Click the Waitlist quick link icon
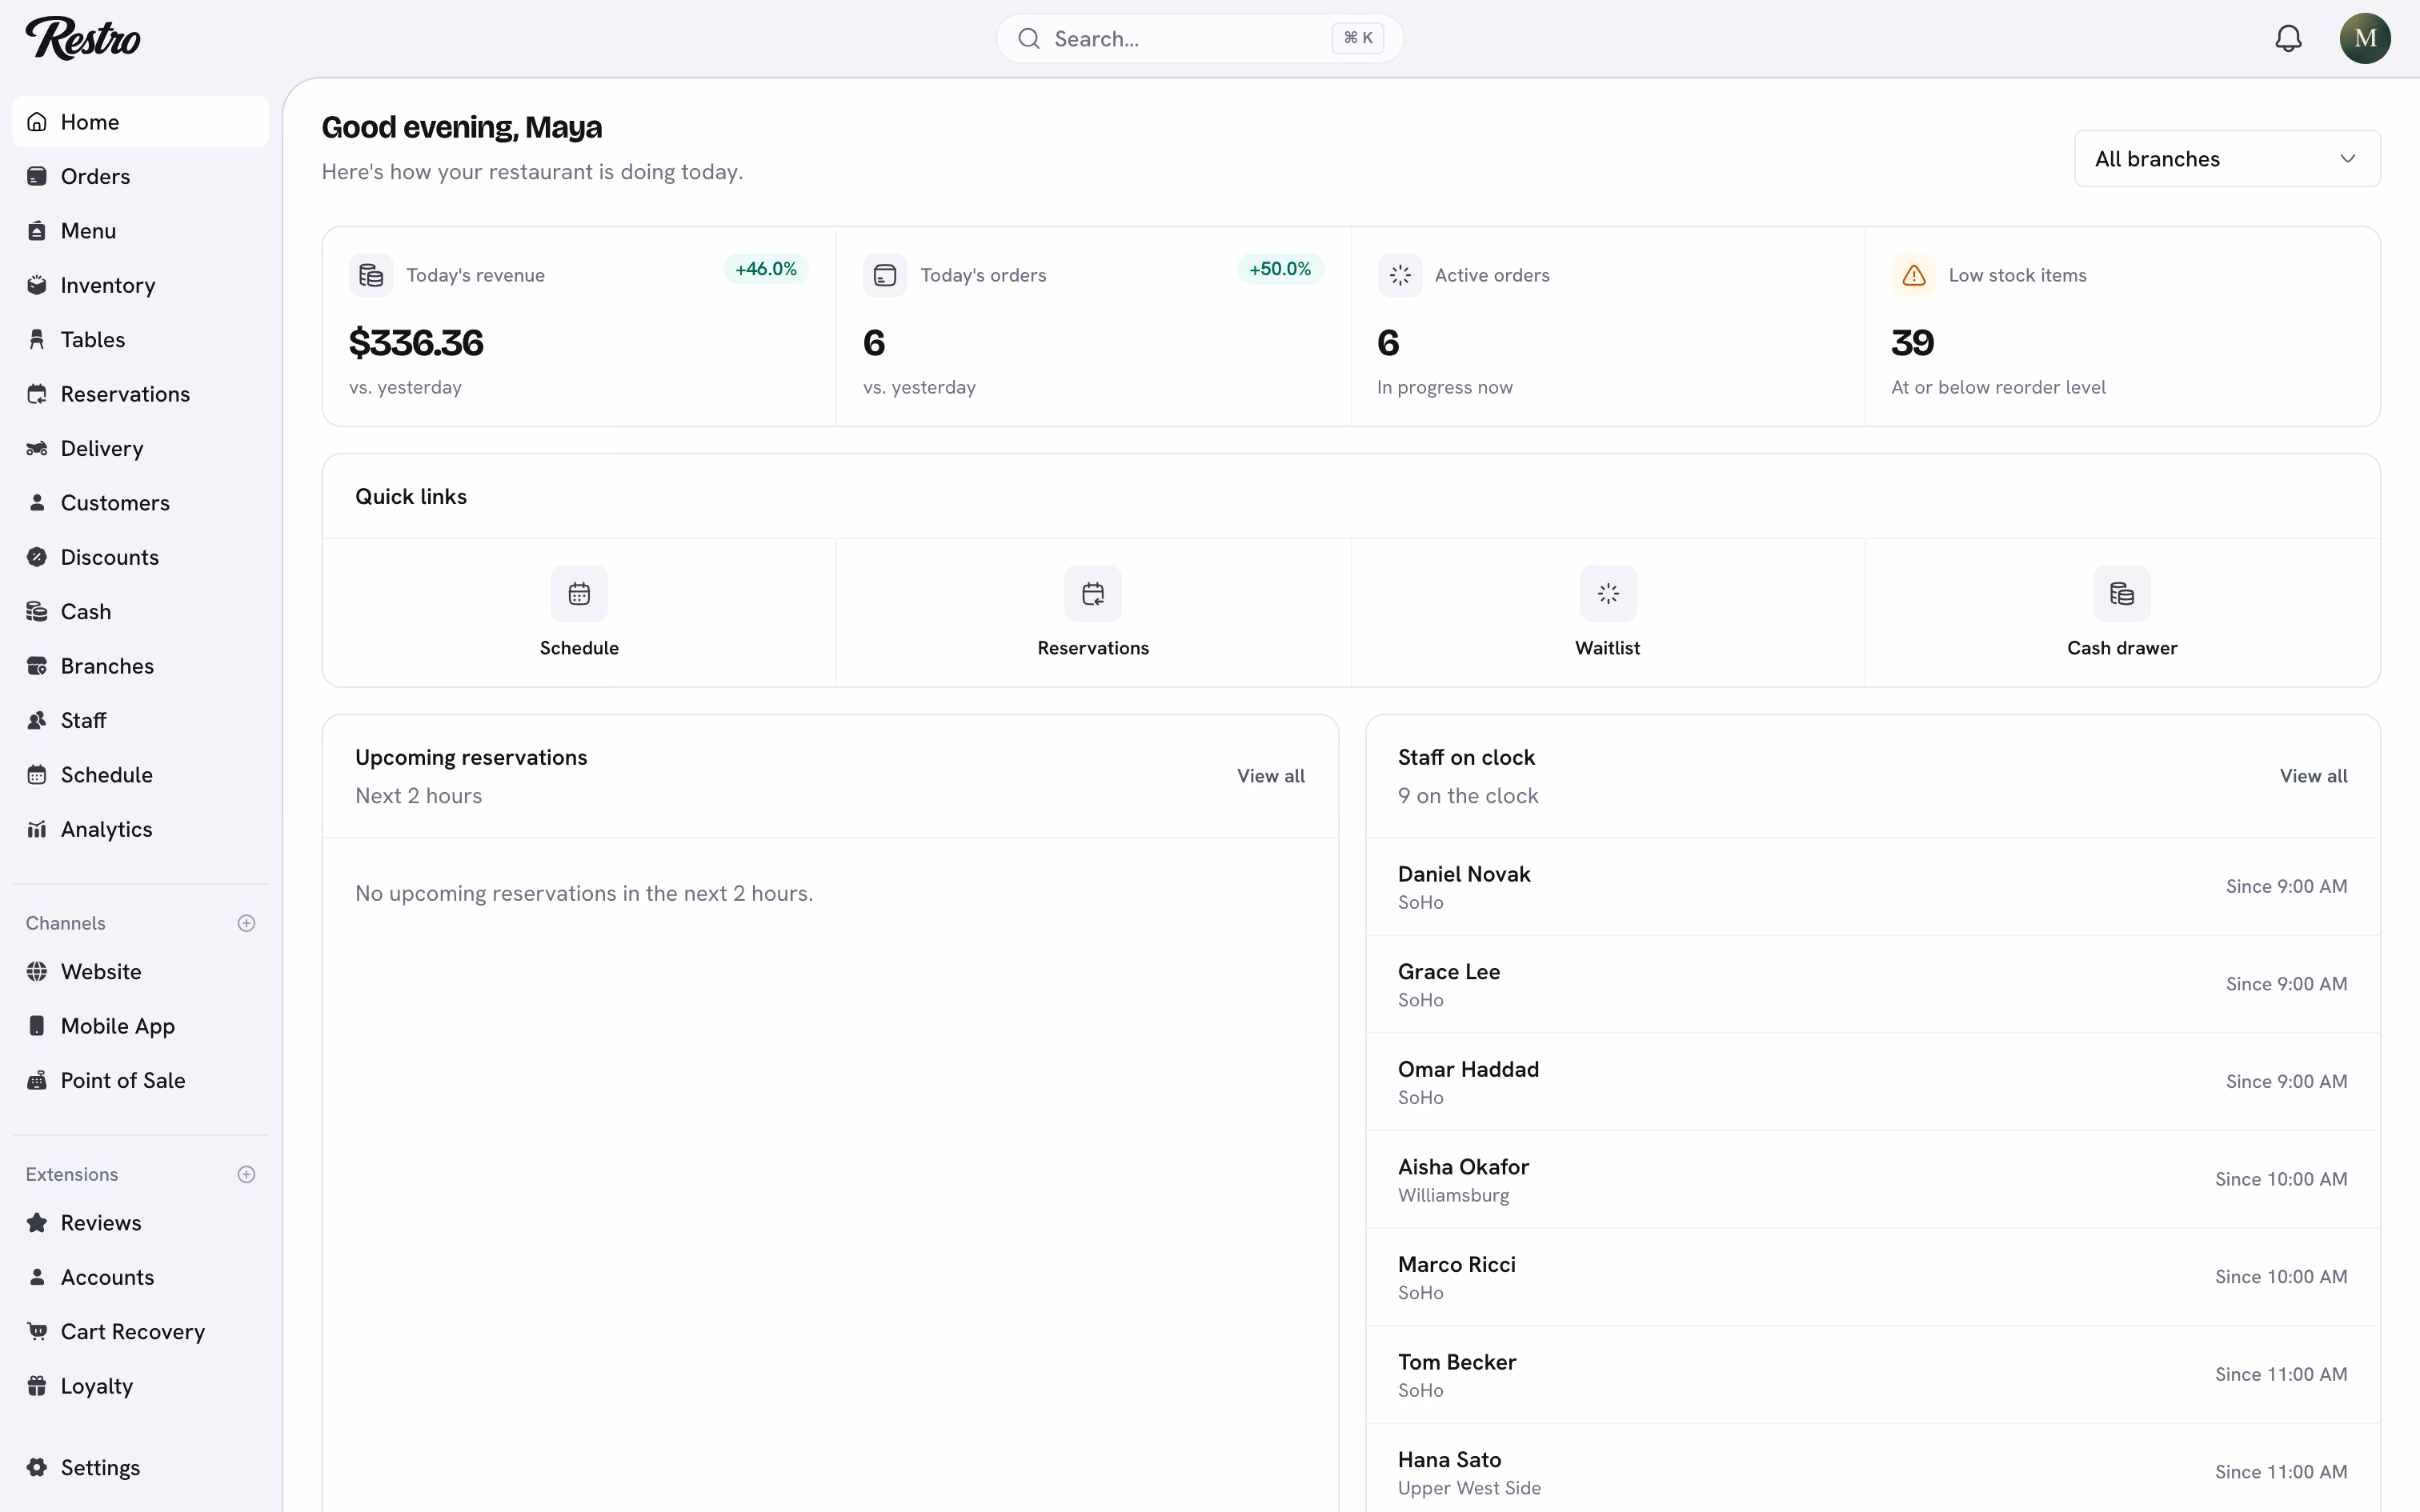 point(1608,594)
